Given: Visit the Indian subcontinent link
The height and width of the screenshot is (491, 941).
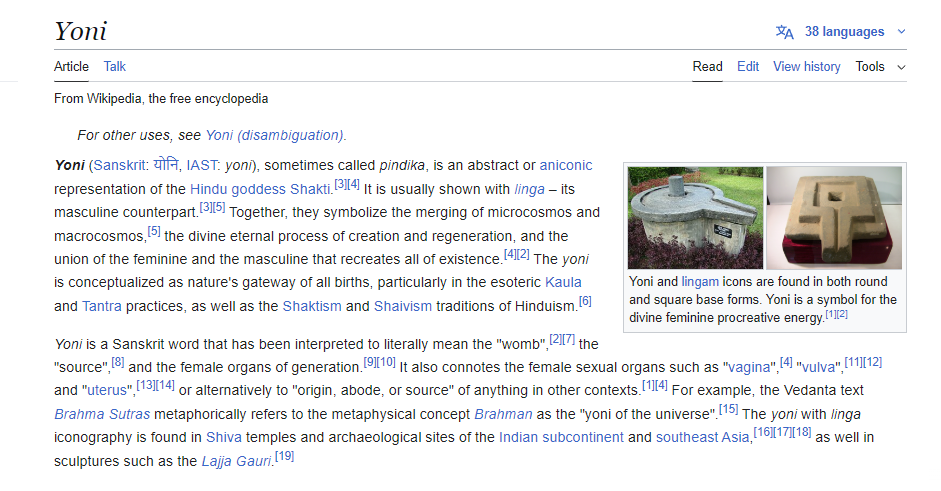Looking at the screenshot, I should 561,438.
